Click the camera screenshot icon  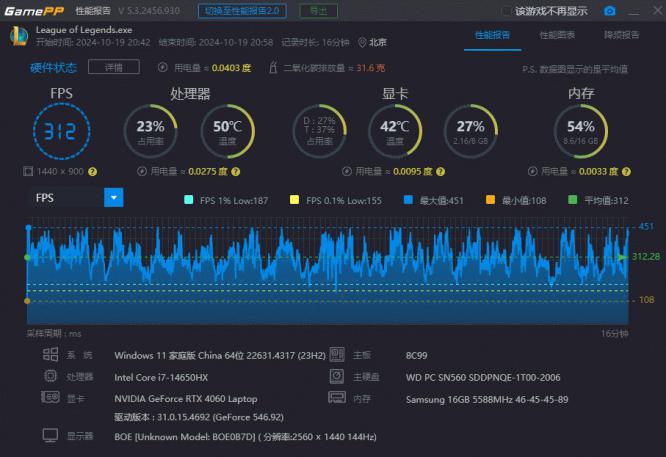tap(610, 11)
